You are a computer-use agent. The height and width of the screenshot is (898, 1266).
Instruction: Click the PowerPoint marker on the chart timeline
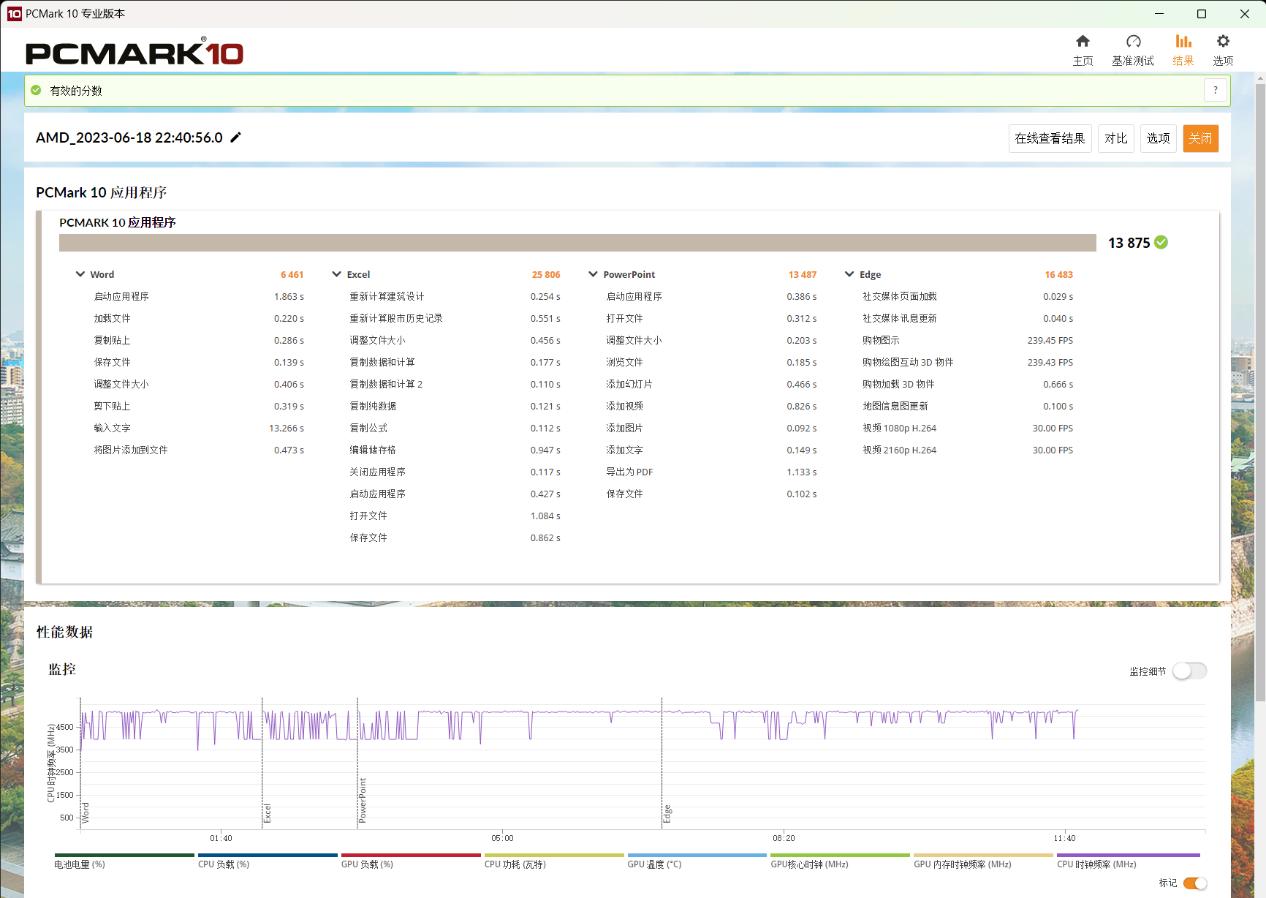click(362, 798)
